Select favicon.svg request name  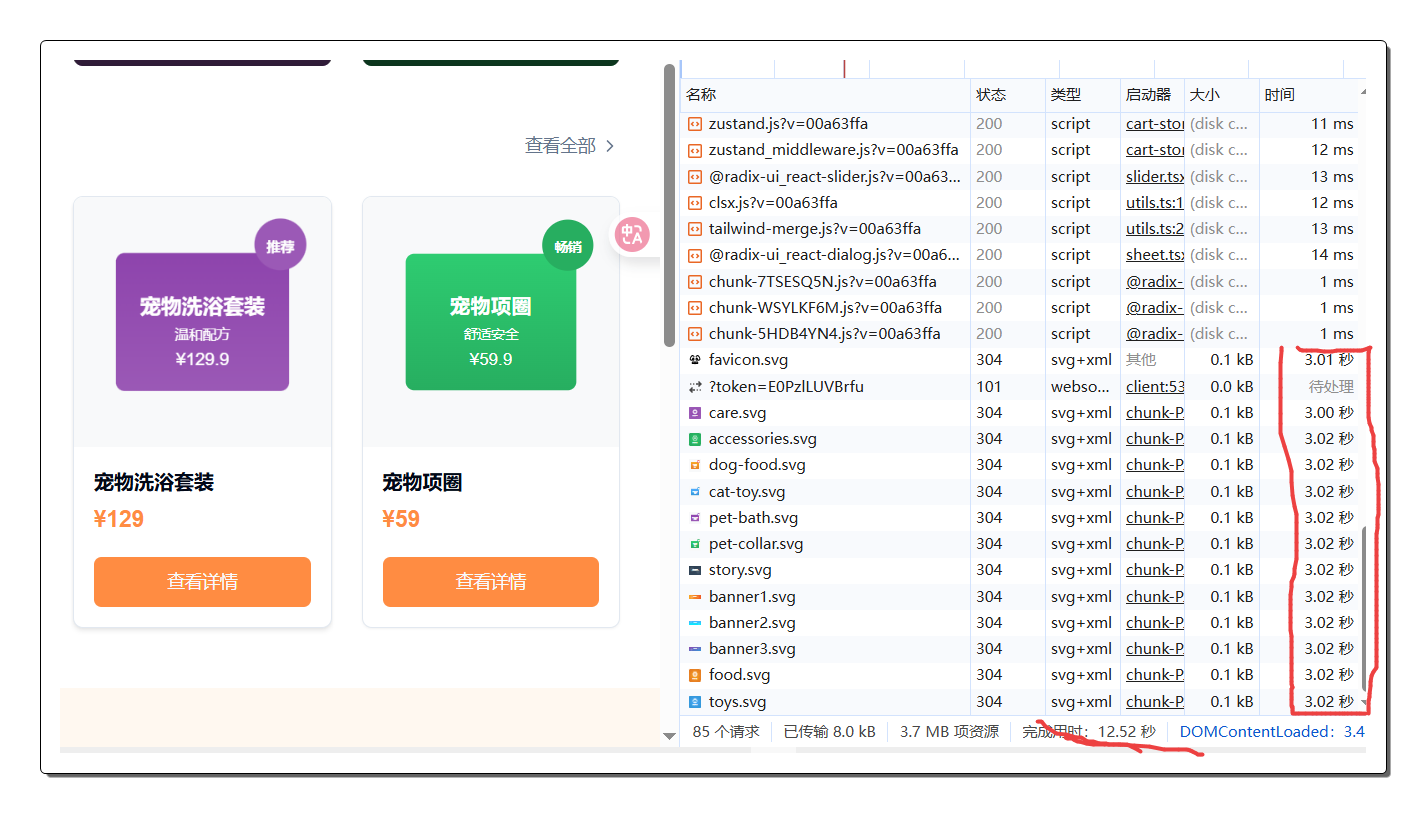click(748, 360)
